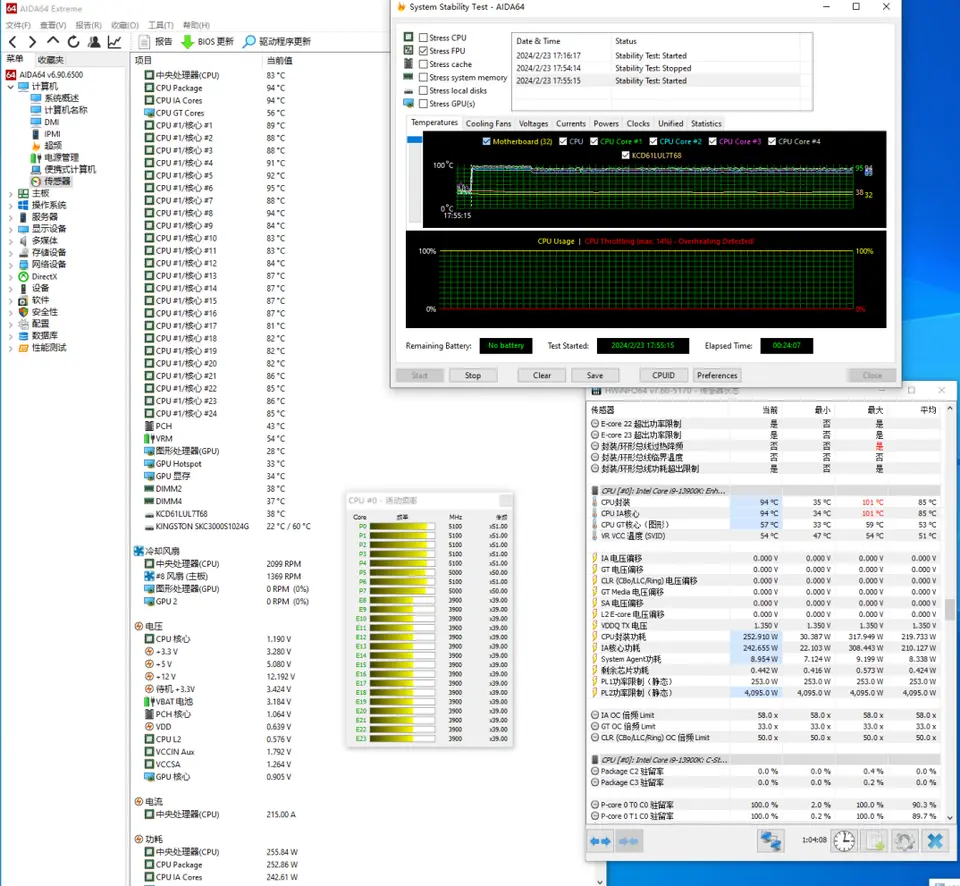960x886 pixels.
Task: Click the 报告 report toolbar button
Action: coord(156,42)
